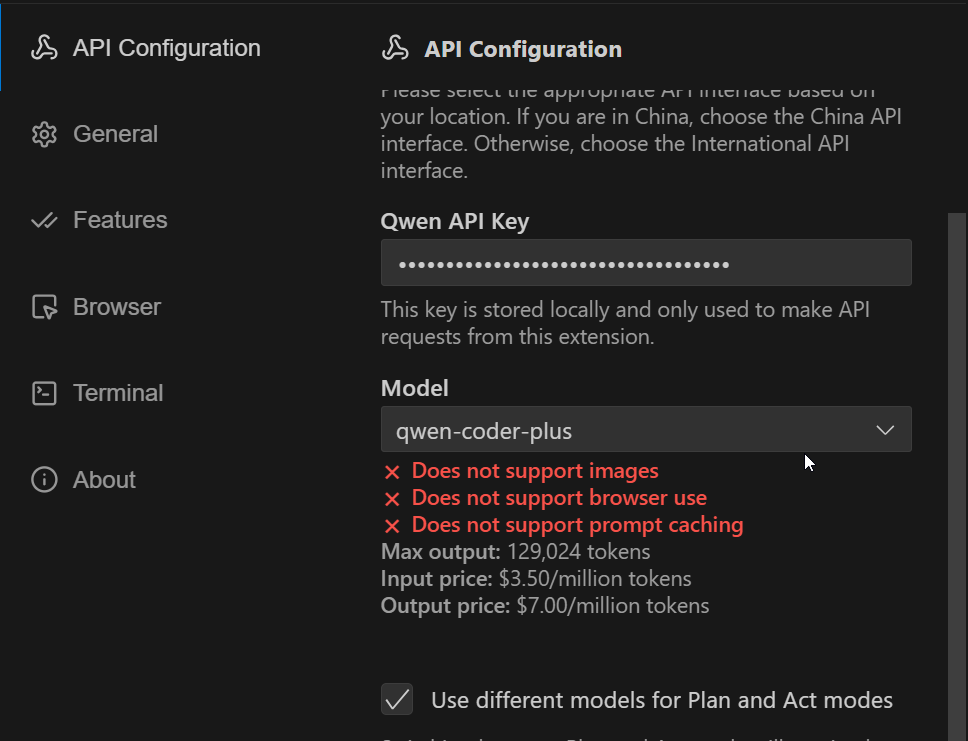
Task: Click the About info circle icon
Action: (x=44, y=480)
